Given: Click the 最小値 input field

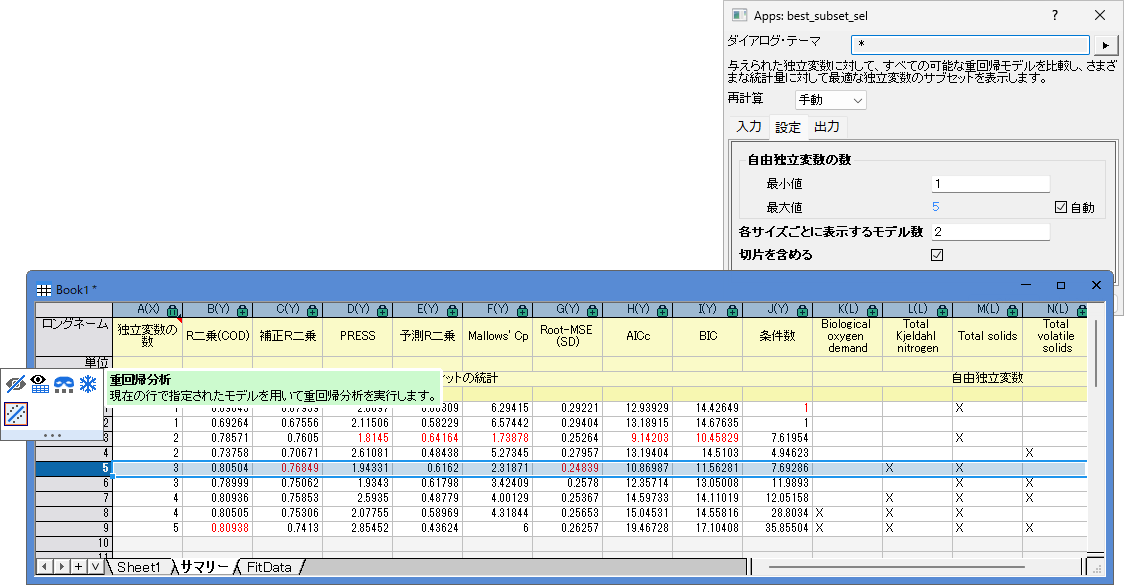Looking at the screenshot, I should pos(990,184).
